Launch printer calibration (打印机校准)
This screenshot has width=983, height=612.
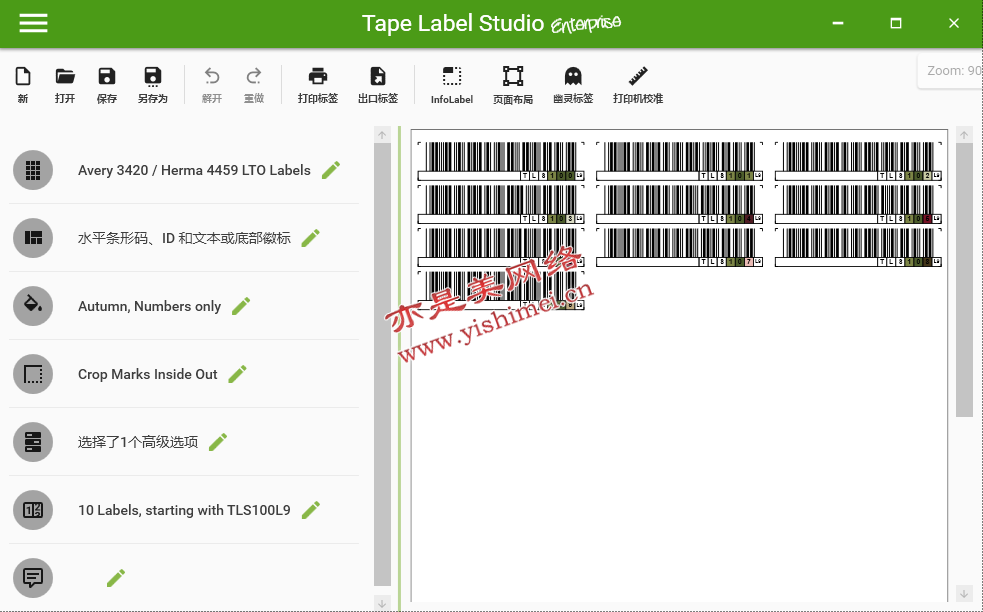(638, 85)
